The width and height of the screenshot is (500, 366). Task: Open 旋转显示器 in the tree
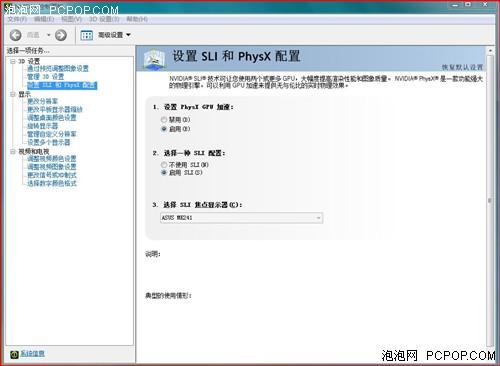[42, 126]
